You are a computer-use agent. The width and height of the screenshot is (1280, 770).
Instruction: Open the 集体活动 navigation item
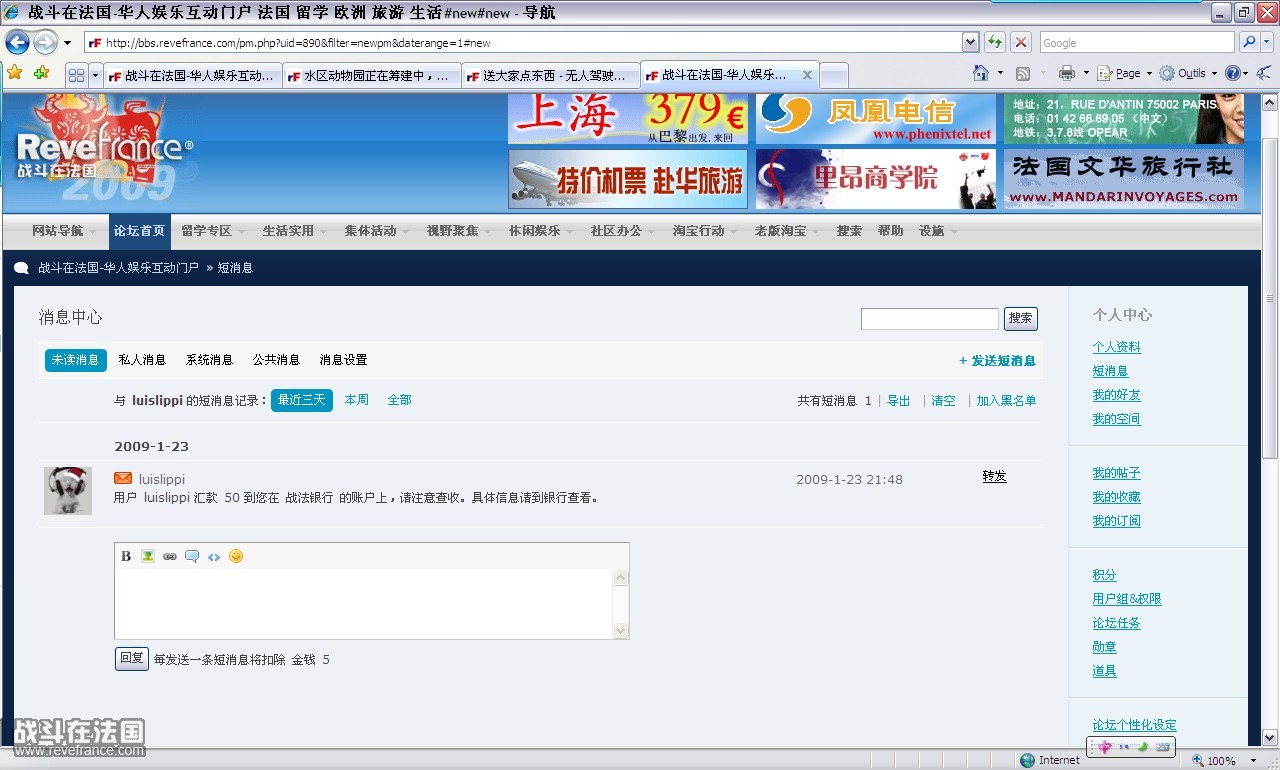[x=377, y=231]
